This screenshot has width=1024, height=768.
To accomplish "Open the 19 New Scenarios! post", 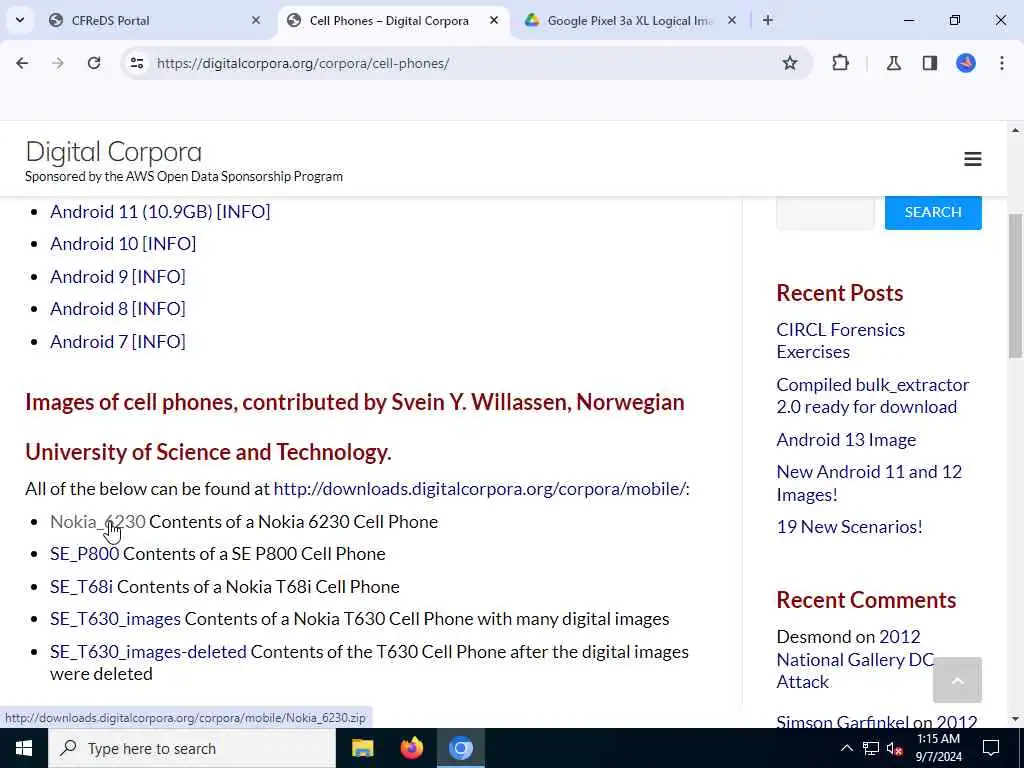I will tap(850, 526).
